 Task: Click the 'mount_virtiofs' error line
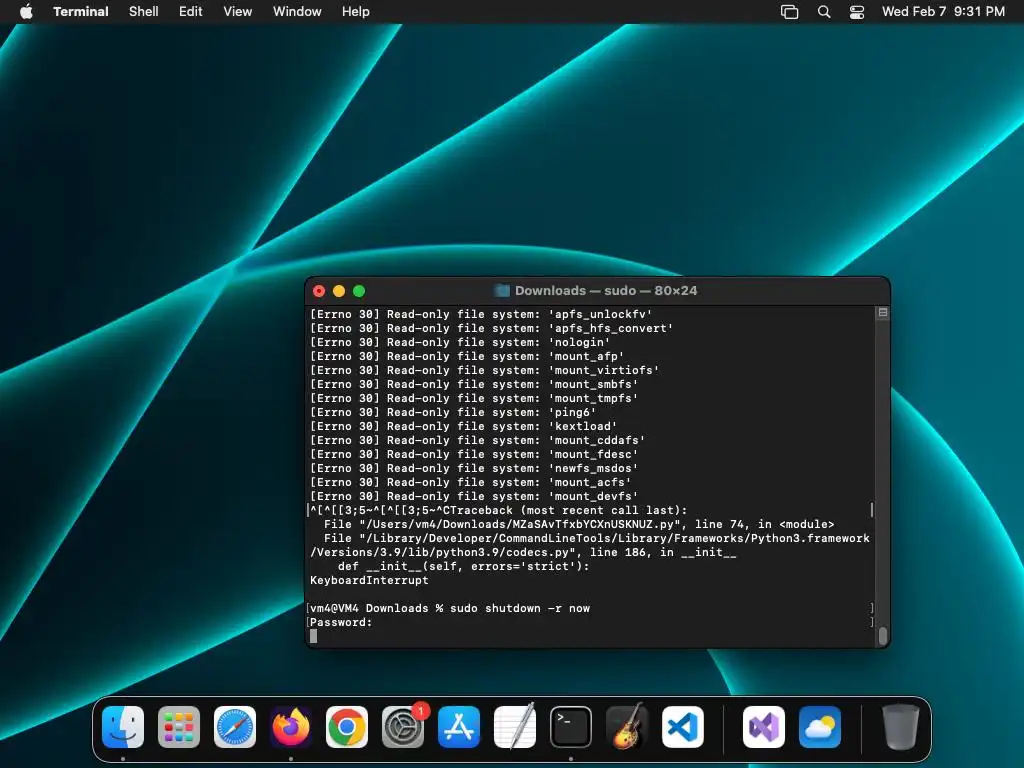[x=485, y=370]
